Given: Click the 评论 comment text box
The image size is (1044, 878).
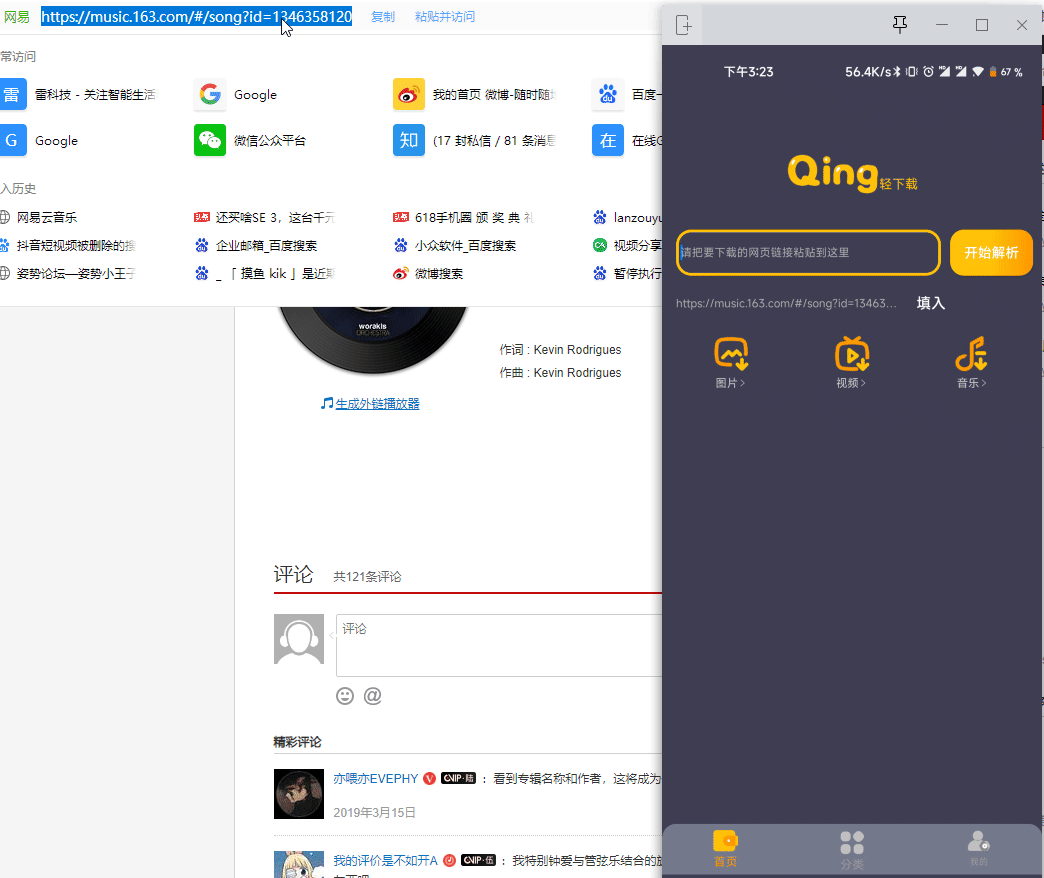Looking at the screenshot, I should pyautogui.click(x=499, y=645).
